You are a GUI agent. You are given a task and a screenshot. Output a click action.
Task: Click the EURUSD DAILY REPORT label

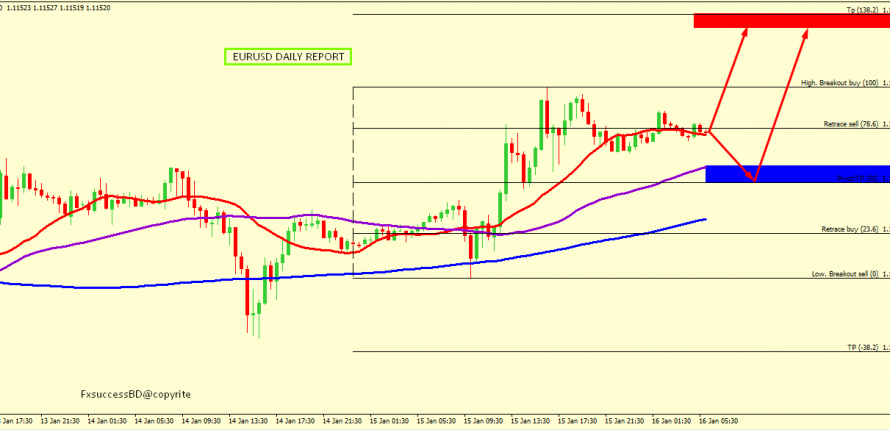(288, 57)
